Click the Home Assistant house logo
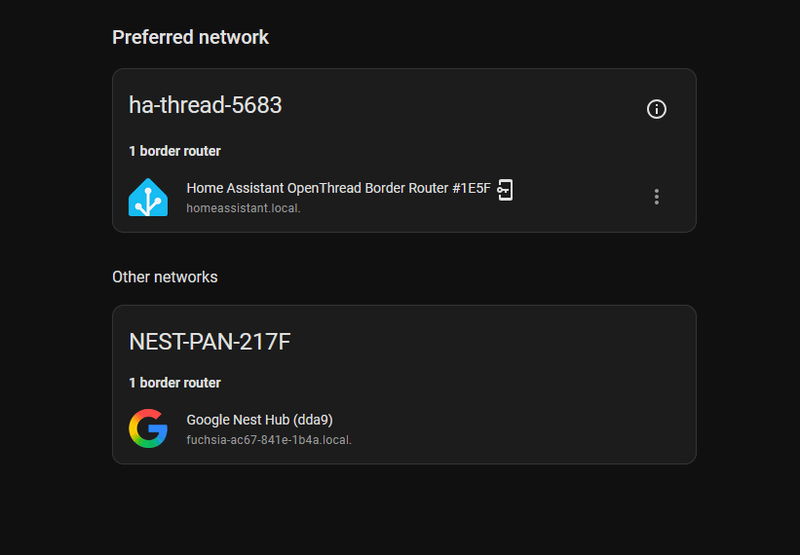Screen dimensions: 800x555 (x=148, y=197)
